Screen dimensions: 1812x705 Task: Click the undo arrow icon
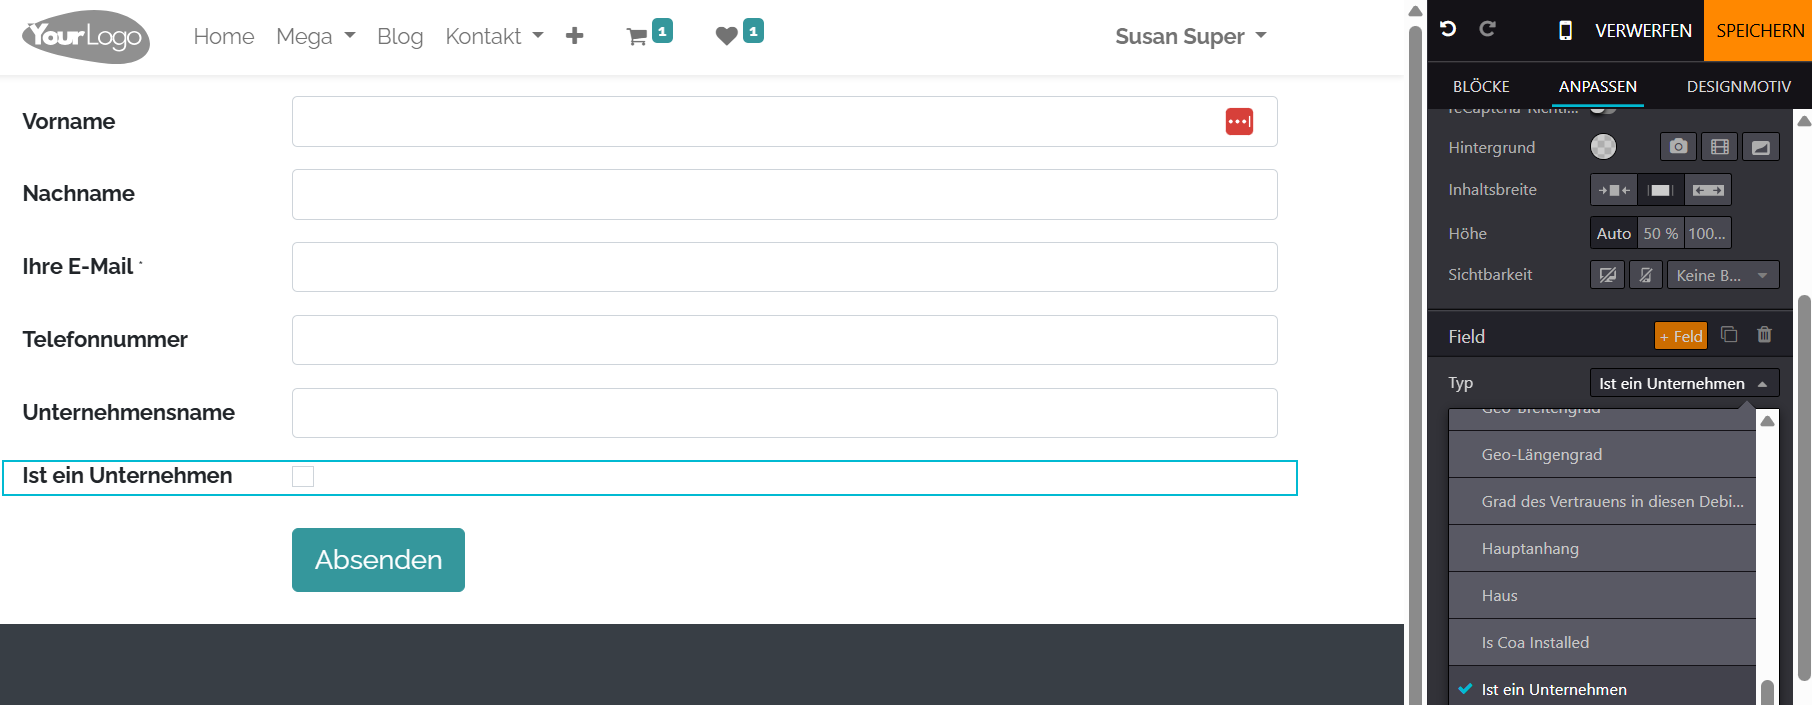tap(1448, 29)
